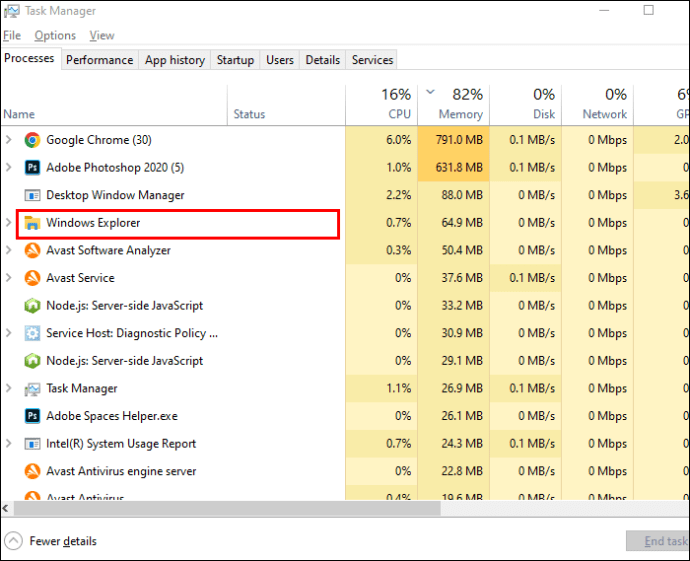This screenshot has width=690, height=561.
Task: Select the Processes tab
Action: point(29,58)
